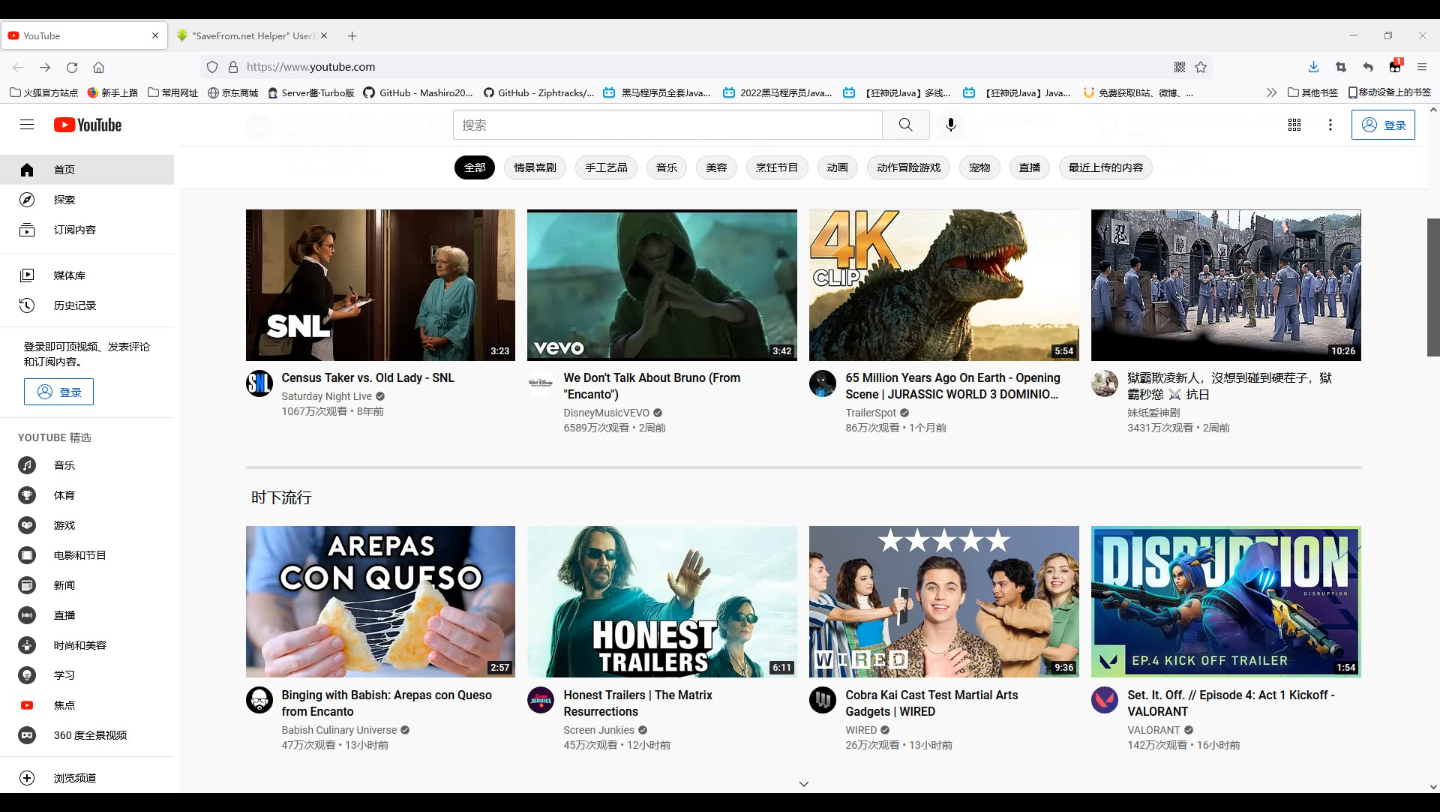Open 历史记录 in the sidebar
Screen dimensions: 1440x812
click(x=87, y=305)
